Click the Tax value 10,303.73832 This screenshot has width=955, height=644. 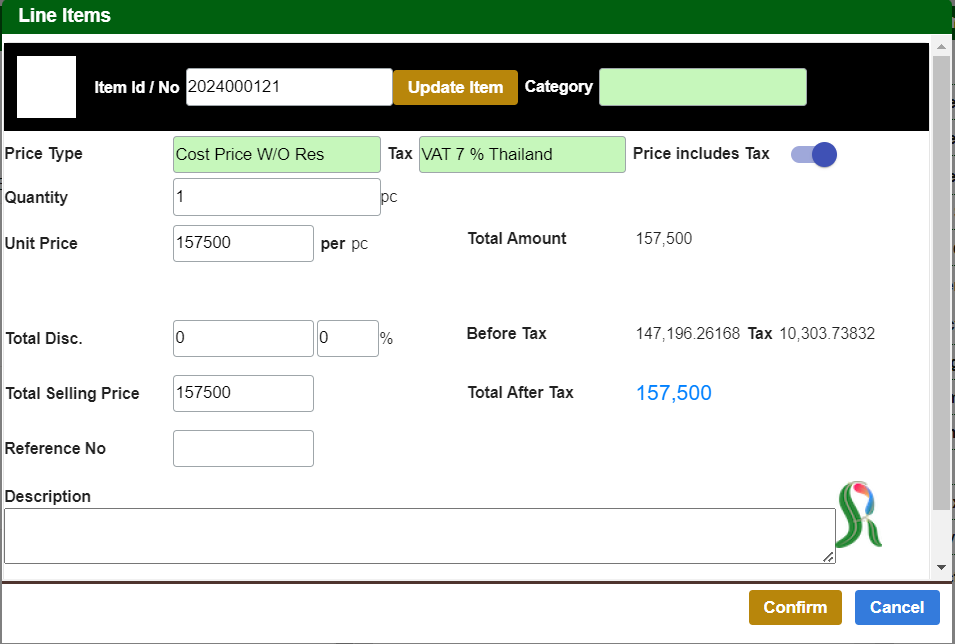tap(827, 333)
